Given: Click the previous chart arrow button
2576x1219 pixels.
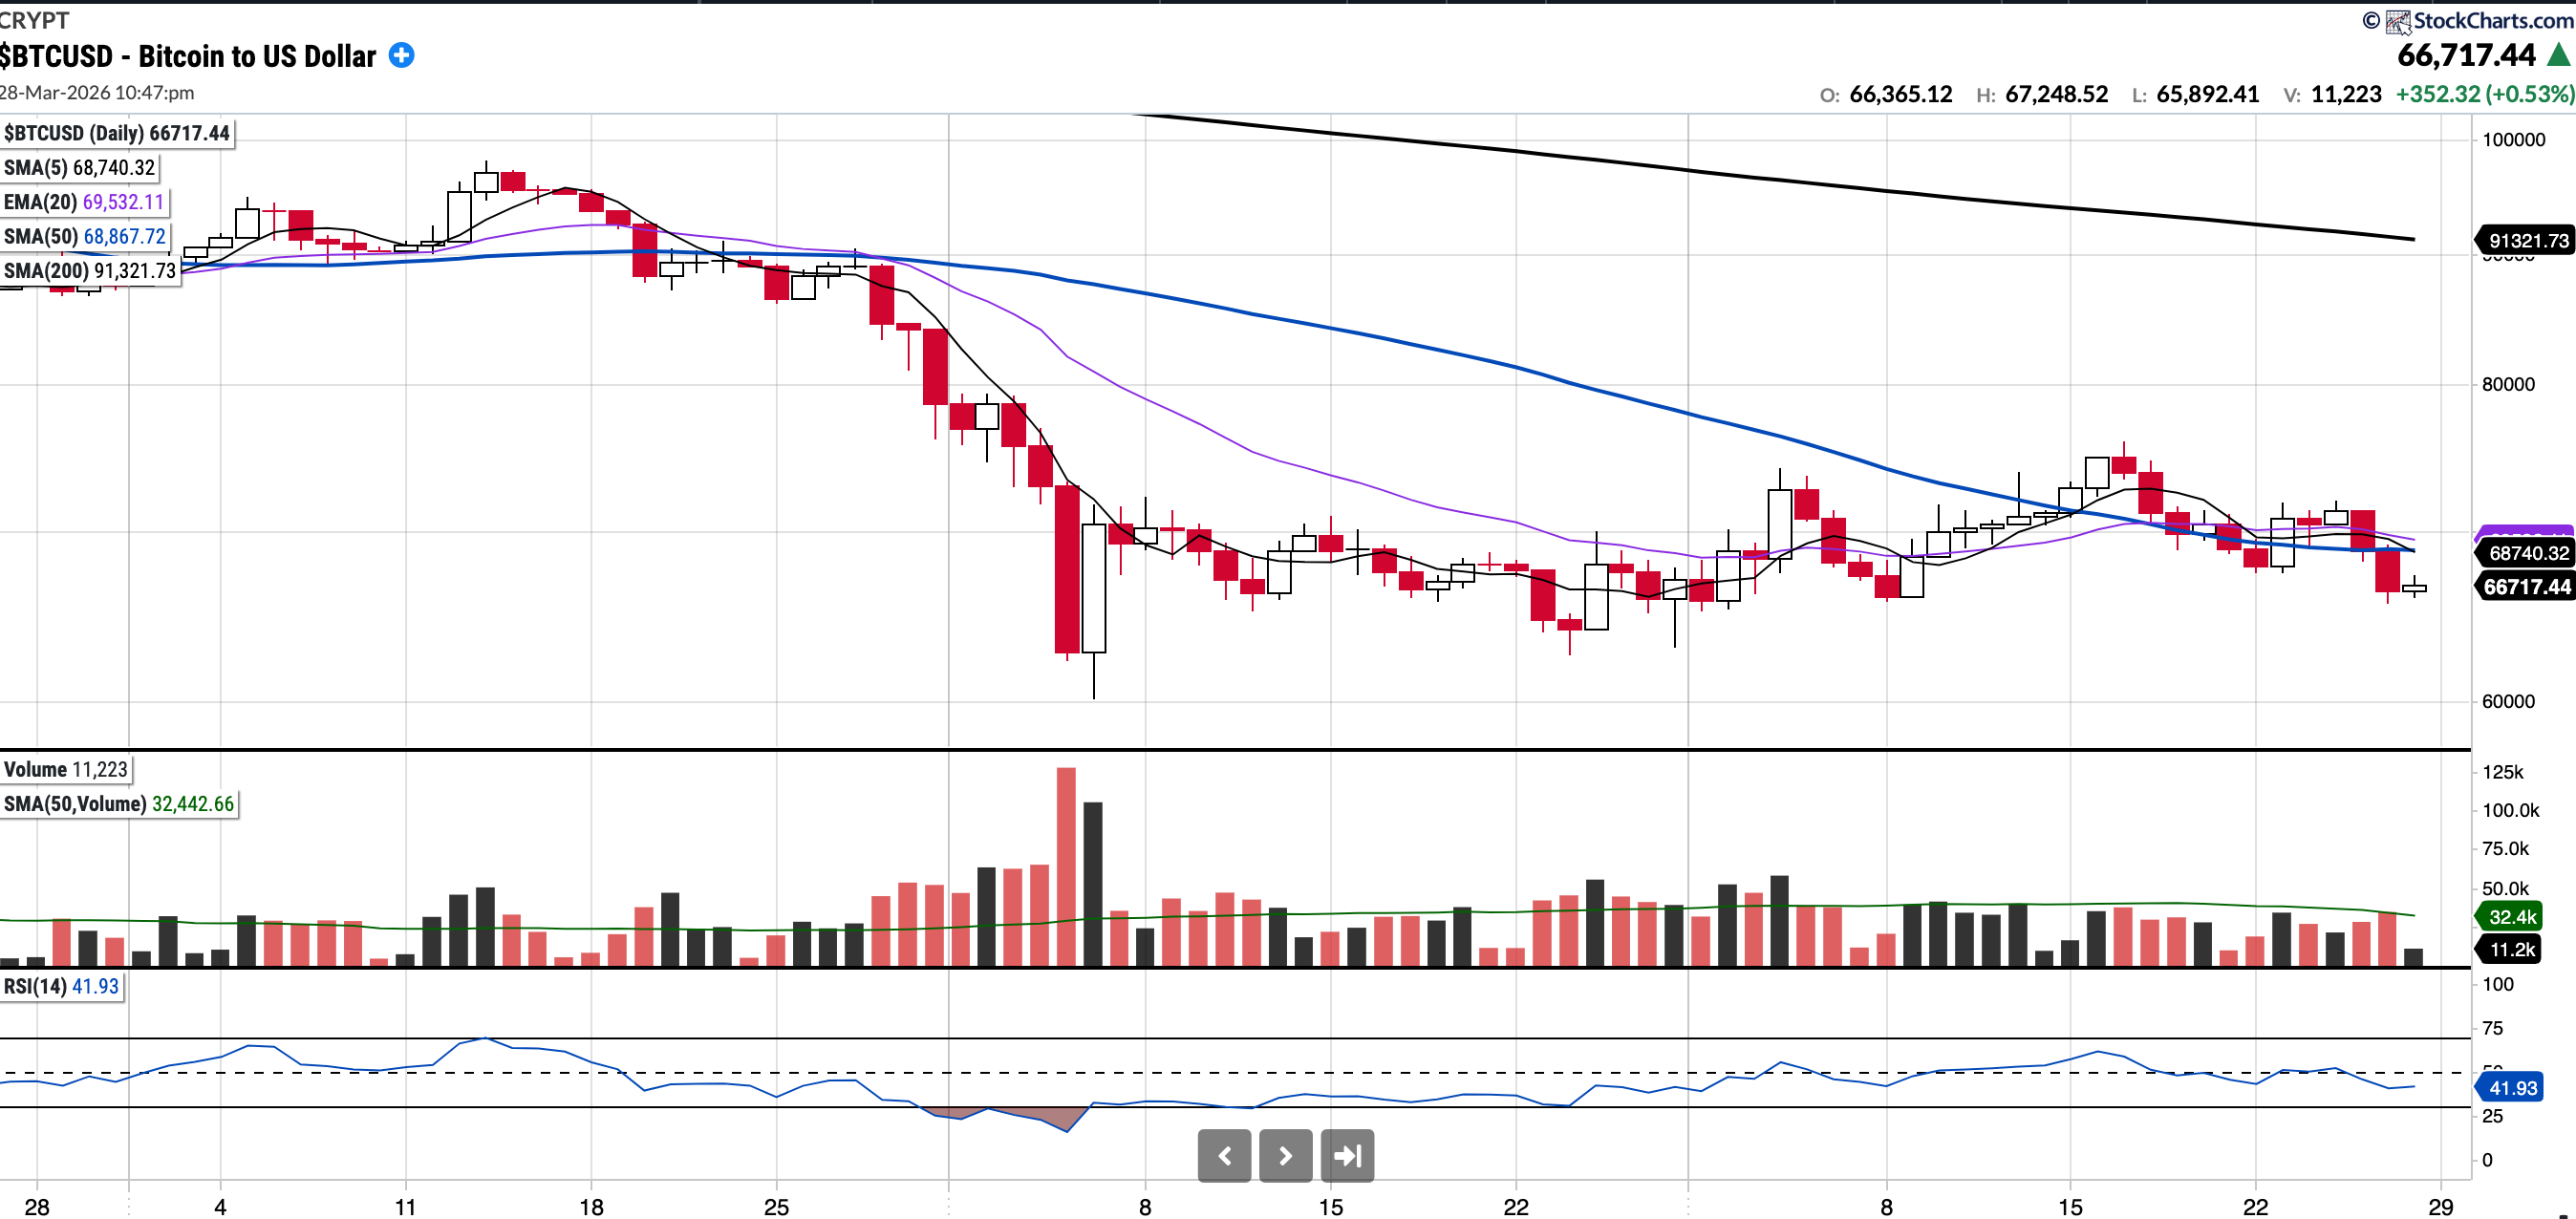Looking at the screenshot, I should (x=1224, y=1156).
